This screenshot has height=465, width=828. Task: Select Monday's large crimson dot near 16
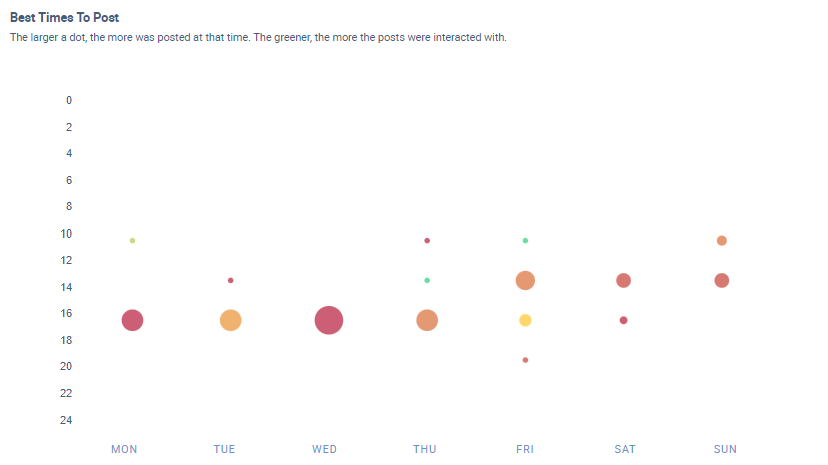coord(132,320)
